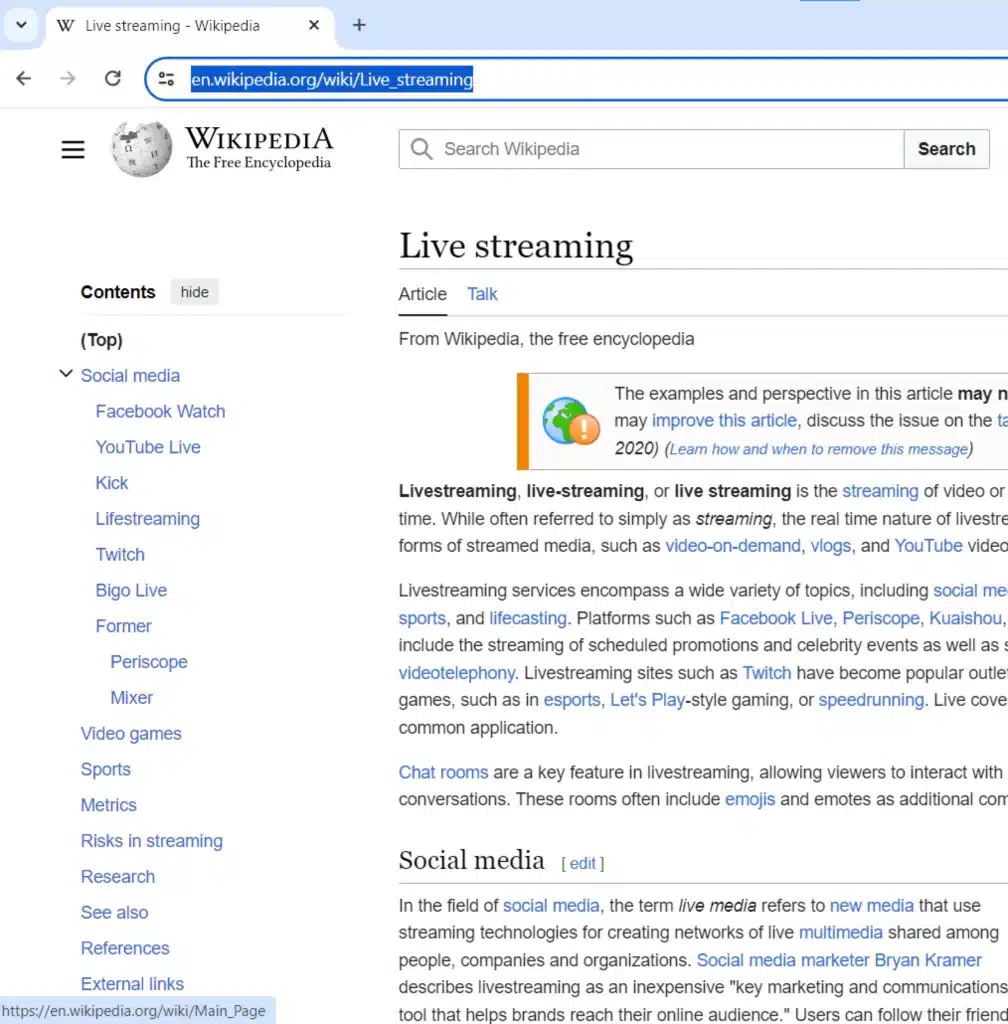
Task: Open the videotelephony link
Action: coord(456,673)
